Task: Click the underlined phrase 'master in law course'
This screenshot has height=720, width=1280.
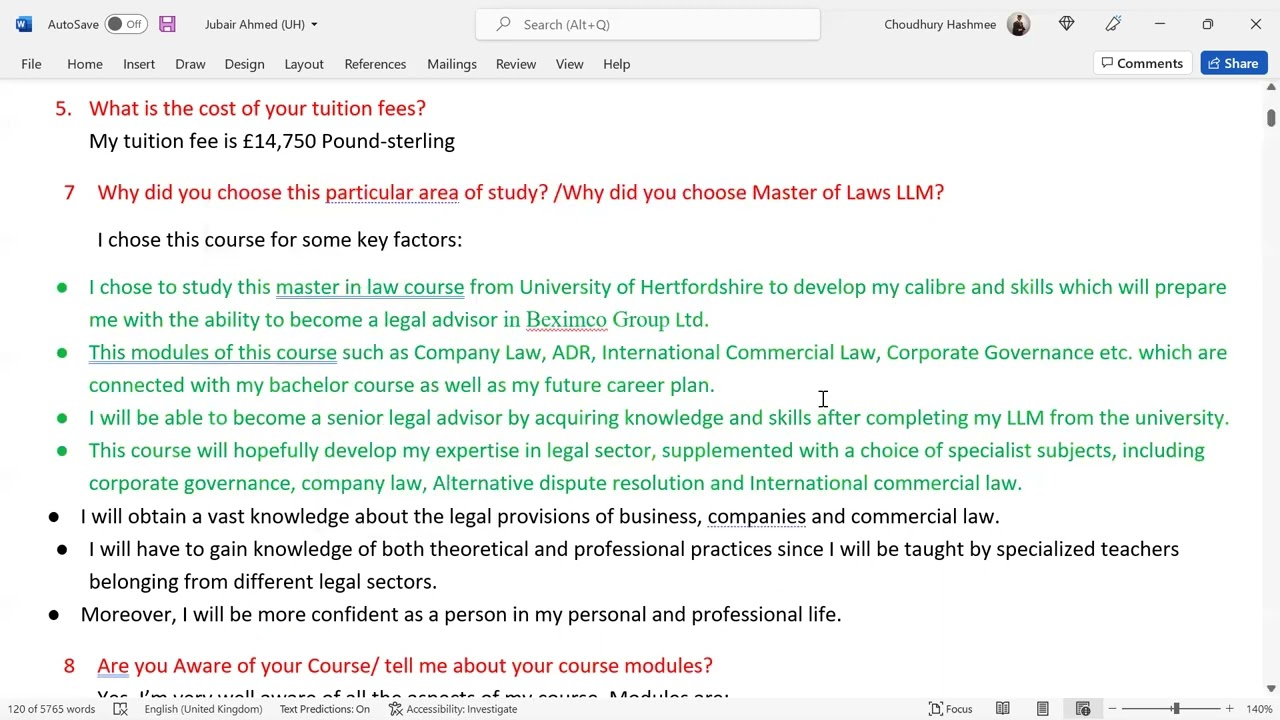Action: (x=370, y=287)
